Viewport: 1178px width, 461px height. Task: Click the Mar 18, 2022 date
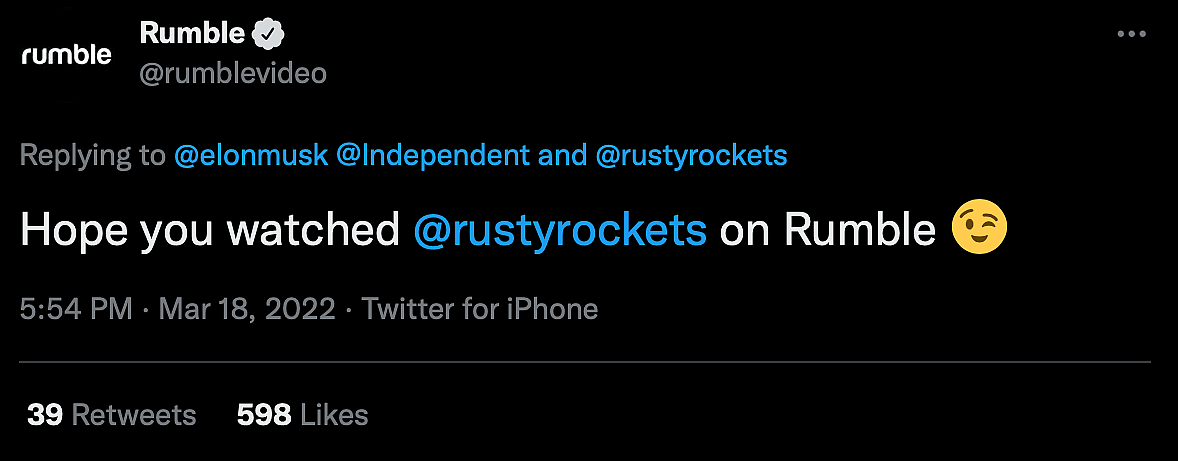(246, 309)
